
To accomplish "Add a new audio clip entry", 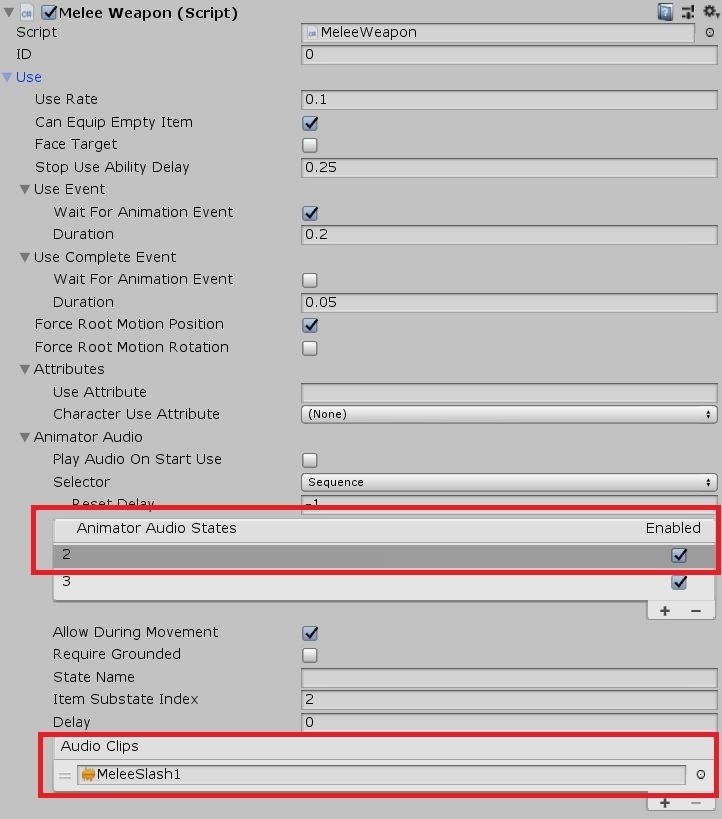I will click(x=665, y=803).
